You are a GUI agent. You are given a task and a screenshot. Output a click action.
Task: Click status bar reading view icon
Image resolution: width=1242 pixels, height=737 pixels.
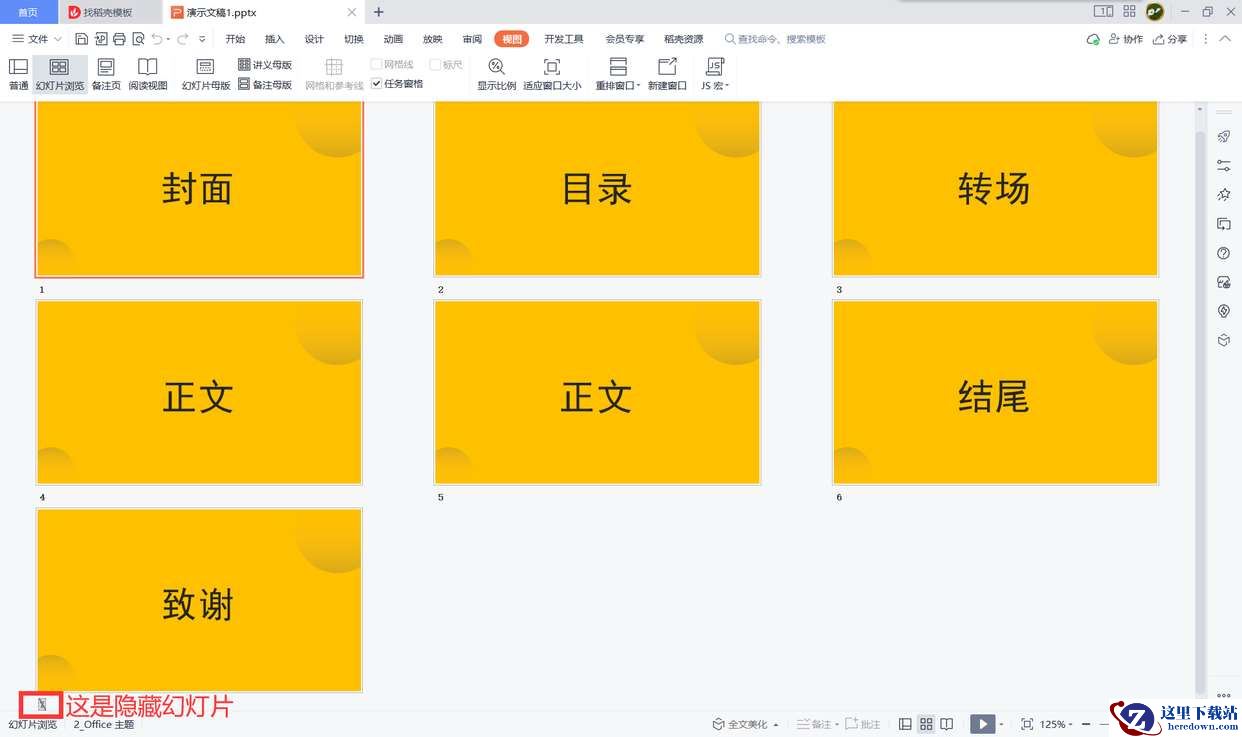(x=947, y=724)
